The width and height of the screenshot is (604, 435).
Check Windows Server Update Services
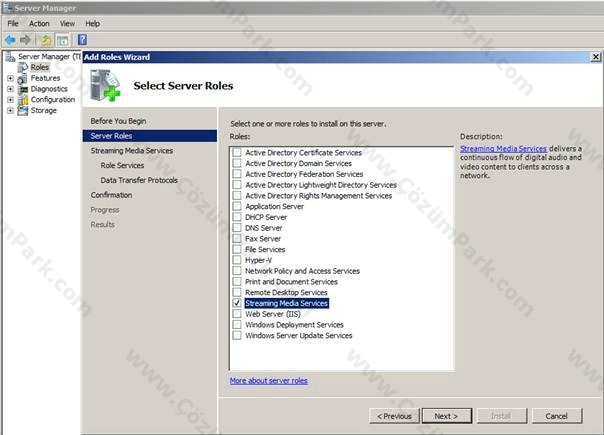tap(237, 336)
